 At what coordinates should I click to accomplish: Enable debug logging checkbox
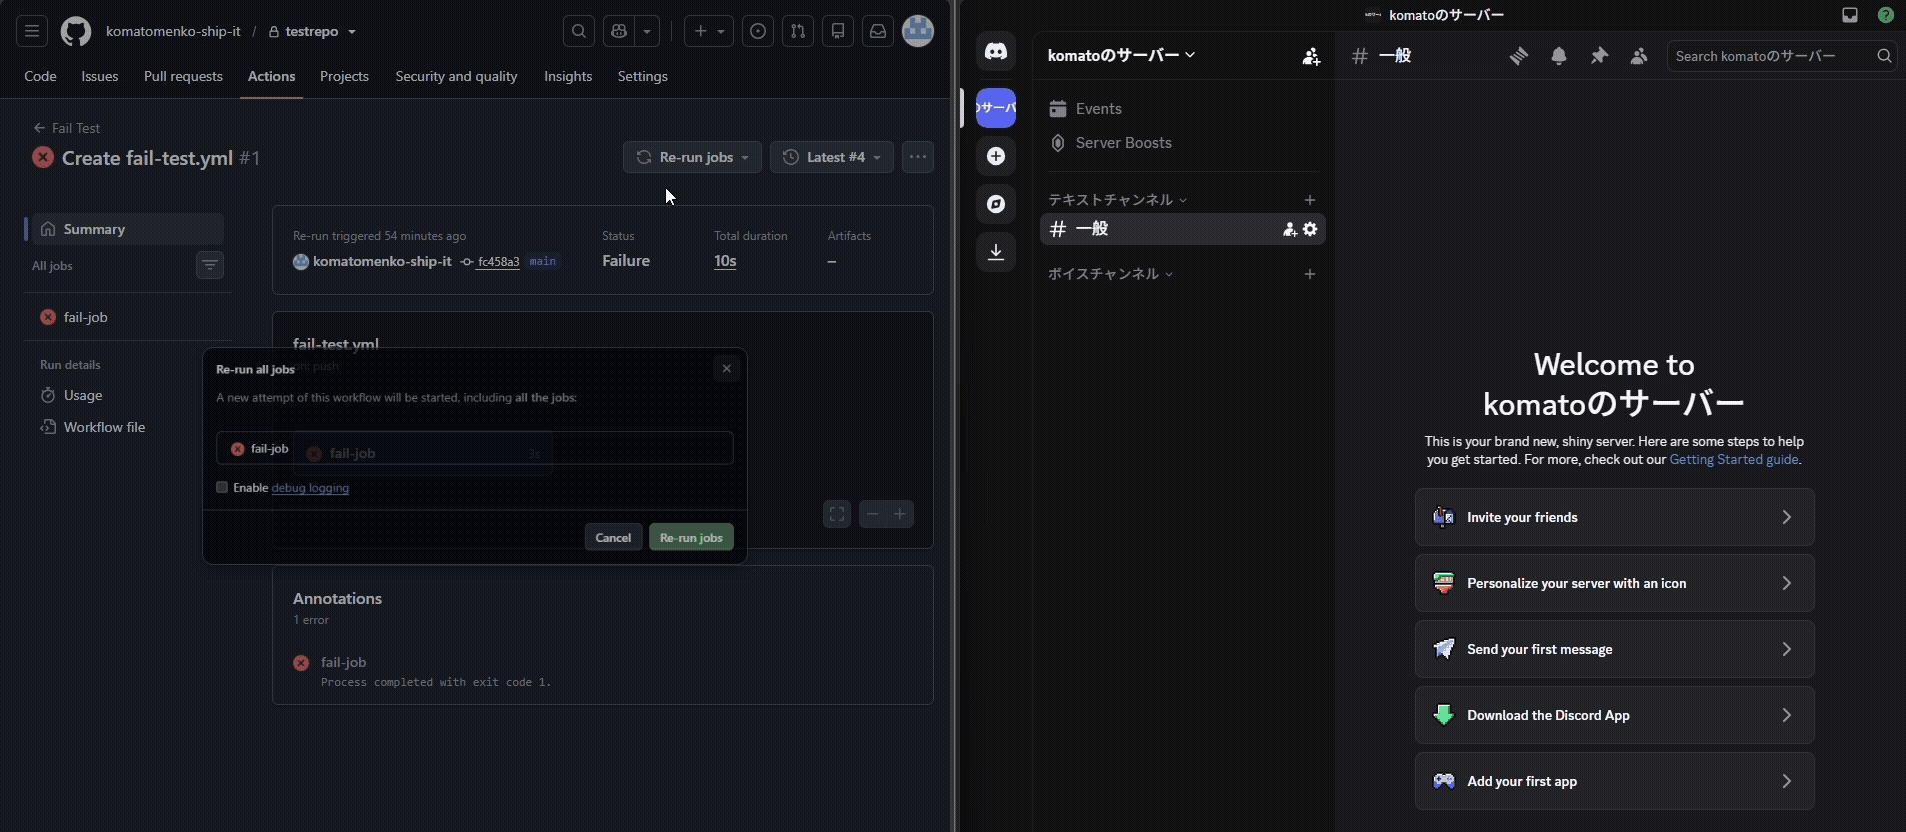coord(222,487)
